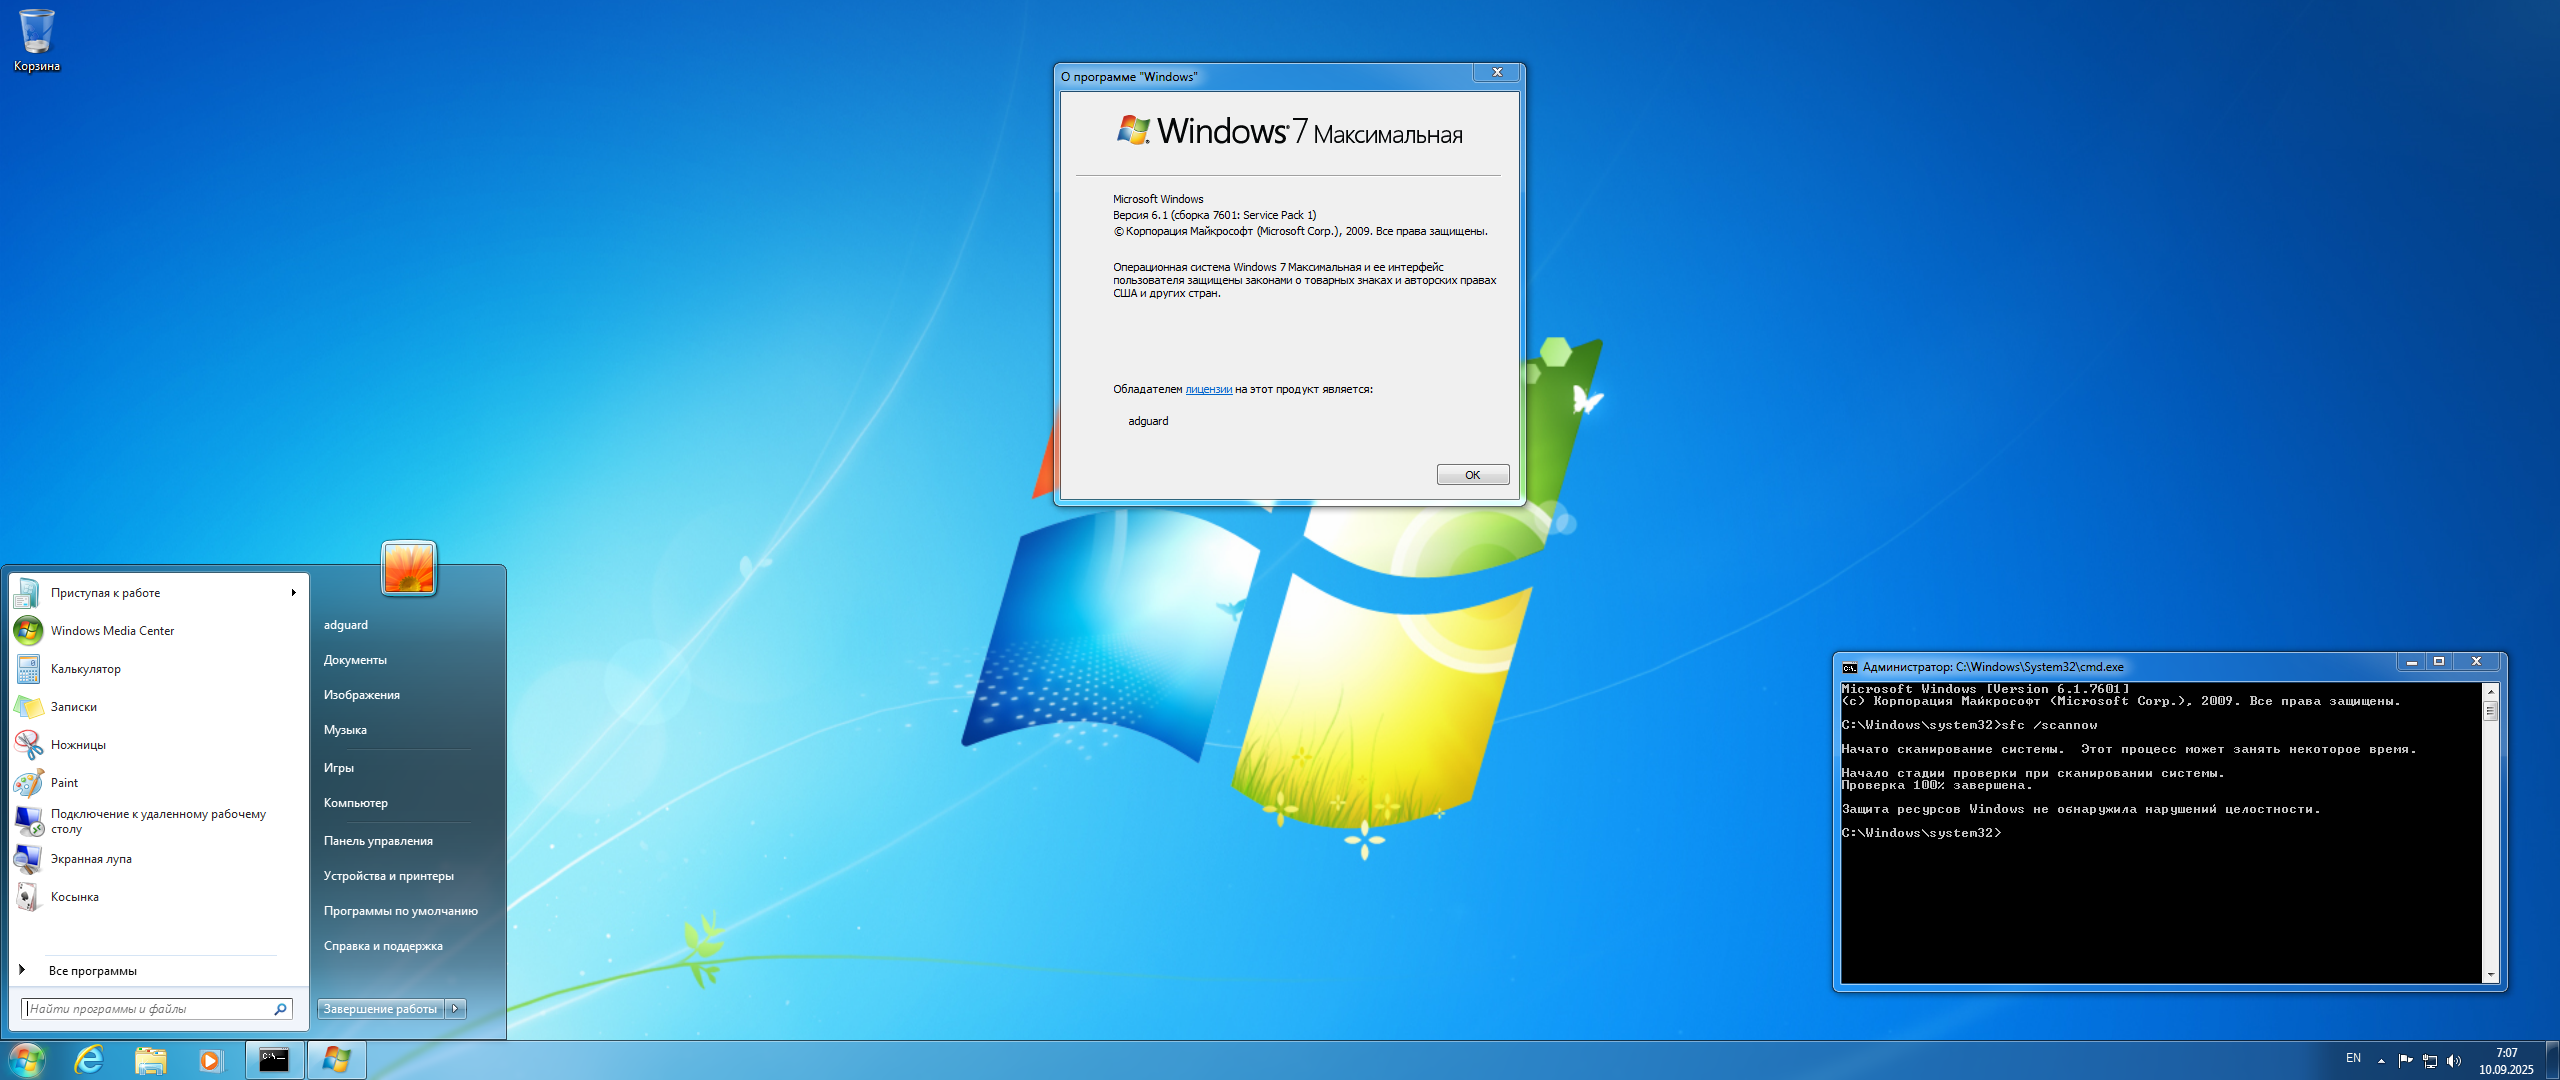Open Устройства и принтеры
This screenshot has height=1080, width=2560.
pos(388,876)
